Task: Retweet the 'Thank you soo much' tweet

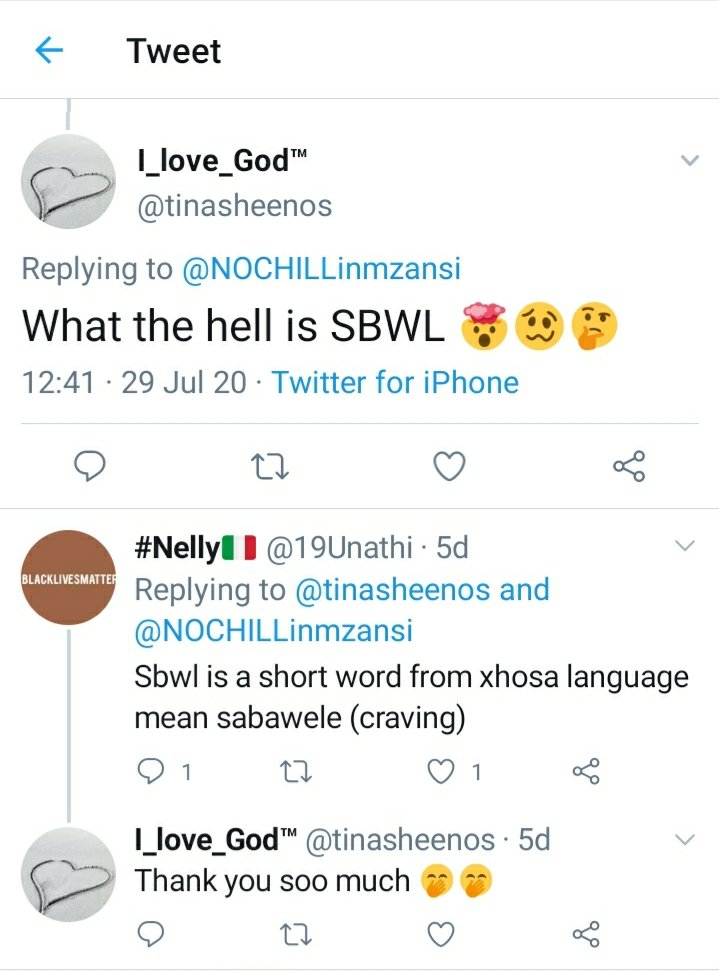Action: click(x=295, y=935)
